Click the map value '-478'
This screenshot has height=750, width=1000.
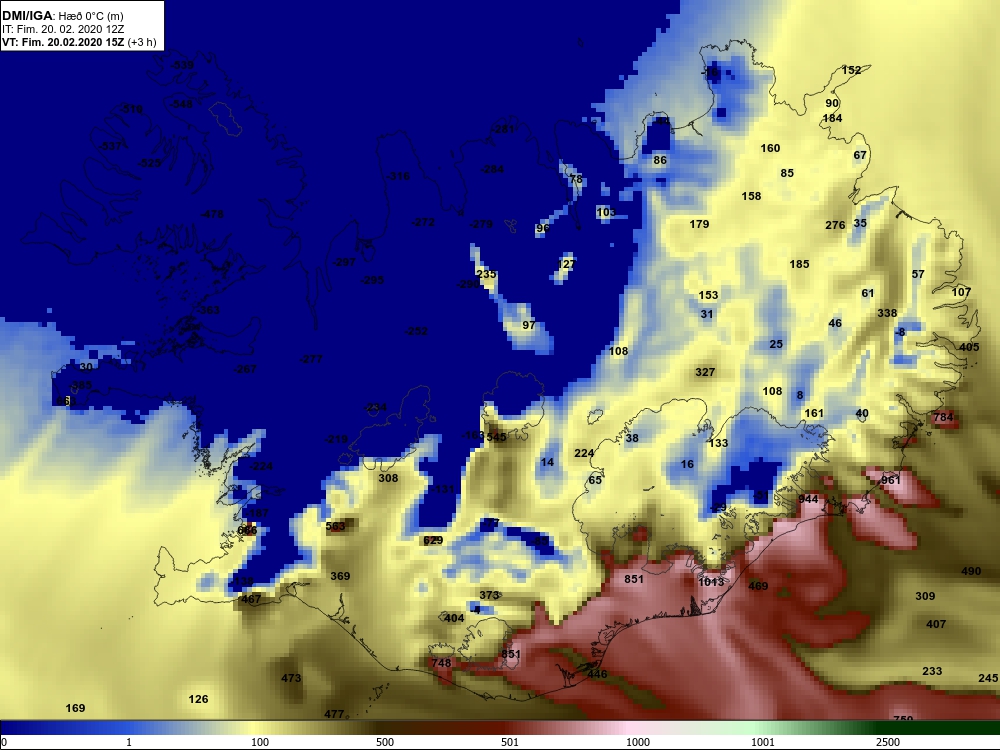click(212, 214)
